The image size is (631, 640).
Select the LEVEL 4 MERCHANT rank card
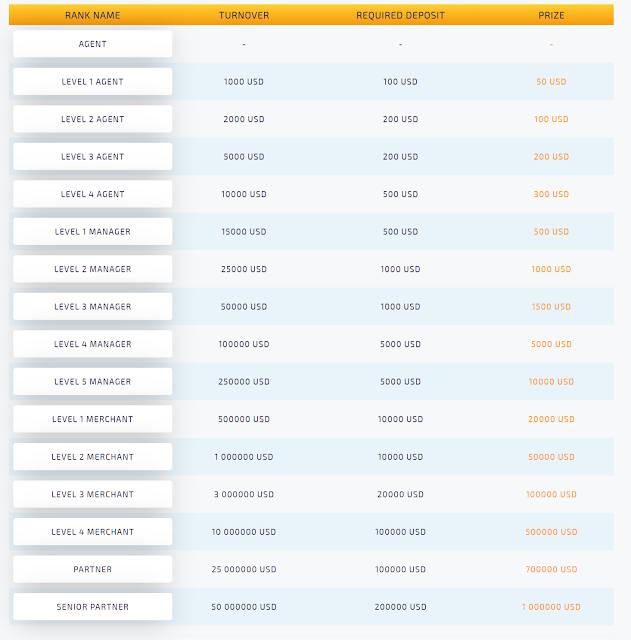coord(93,532)
